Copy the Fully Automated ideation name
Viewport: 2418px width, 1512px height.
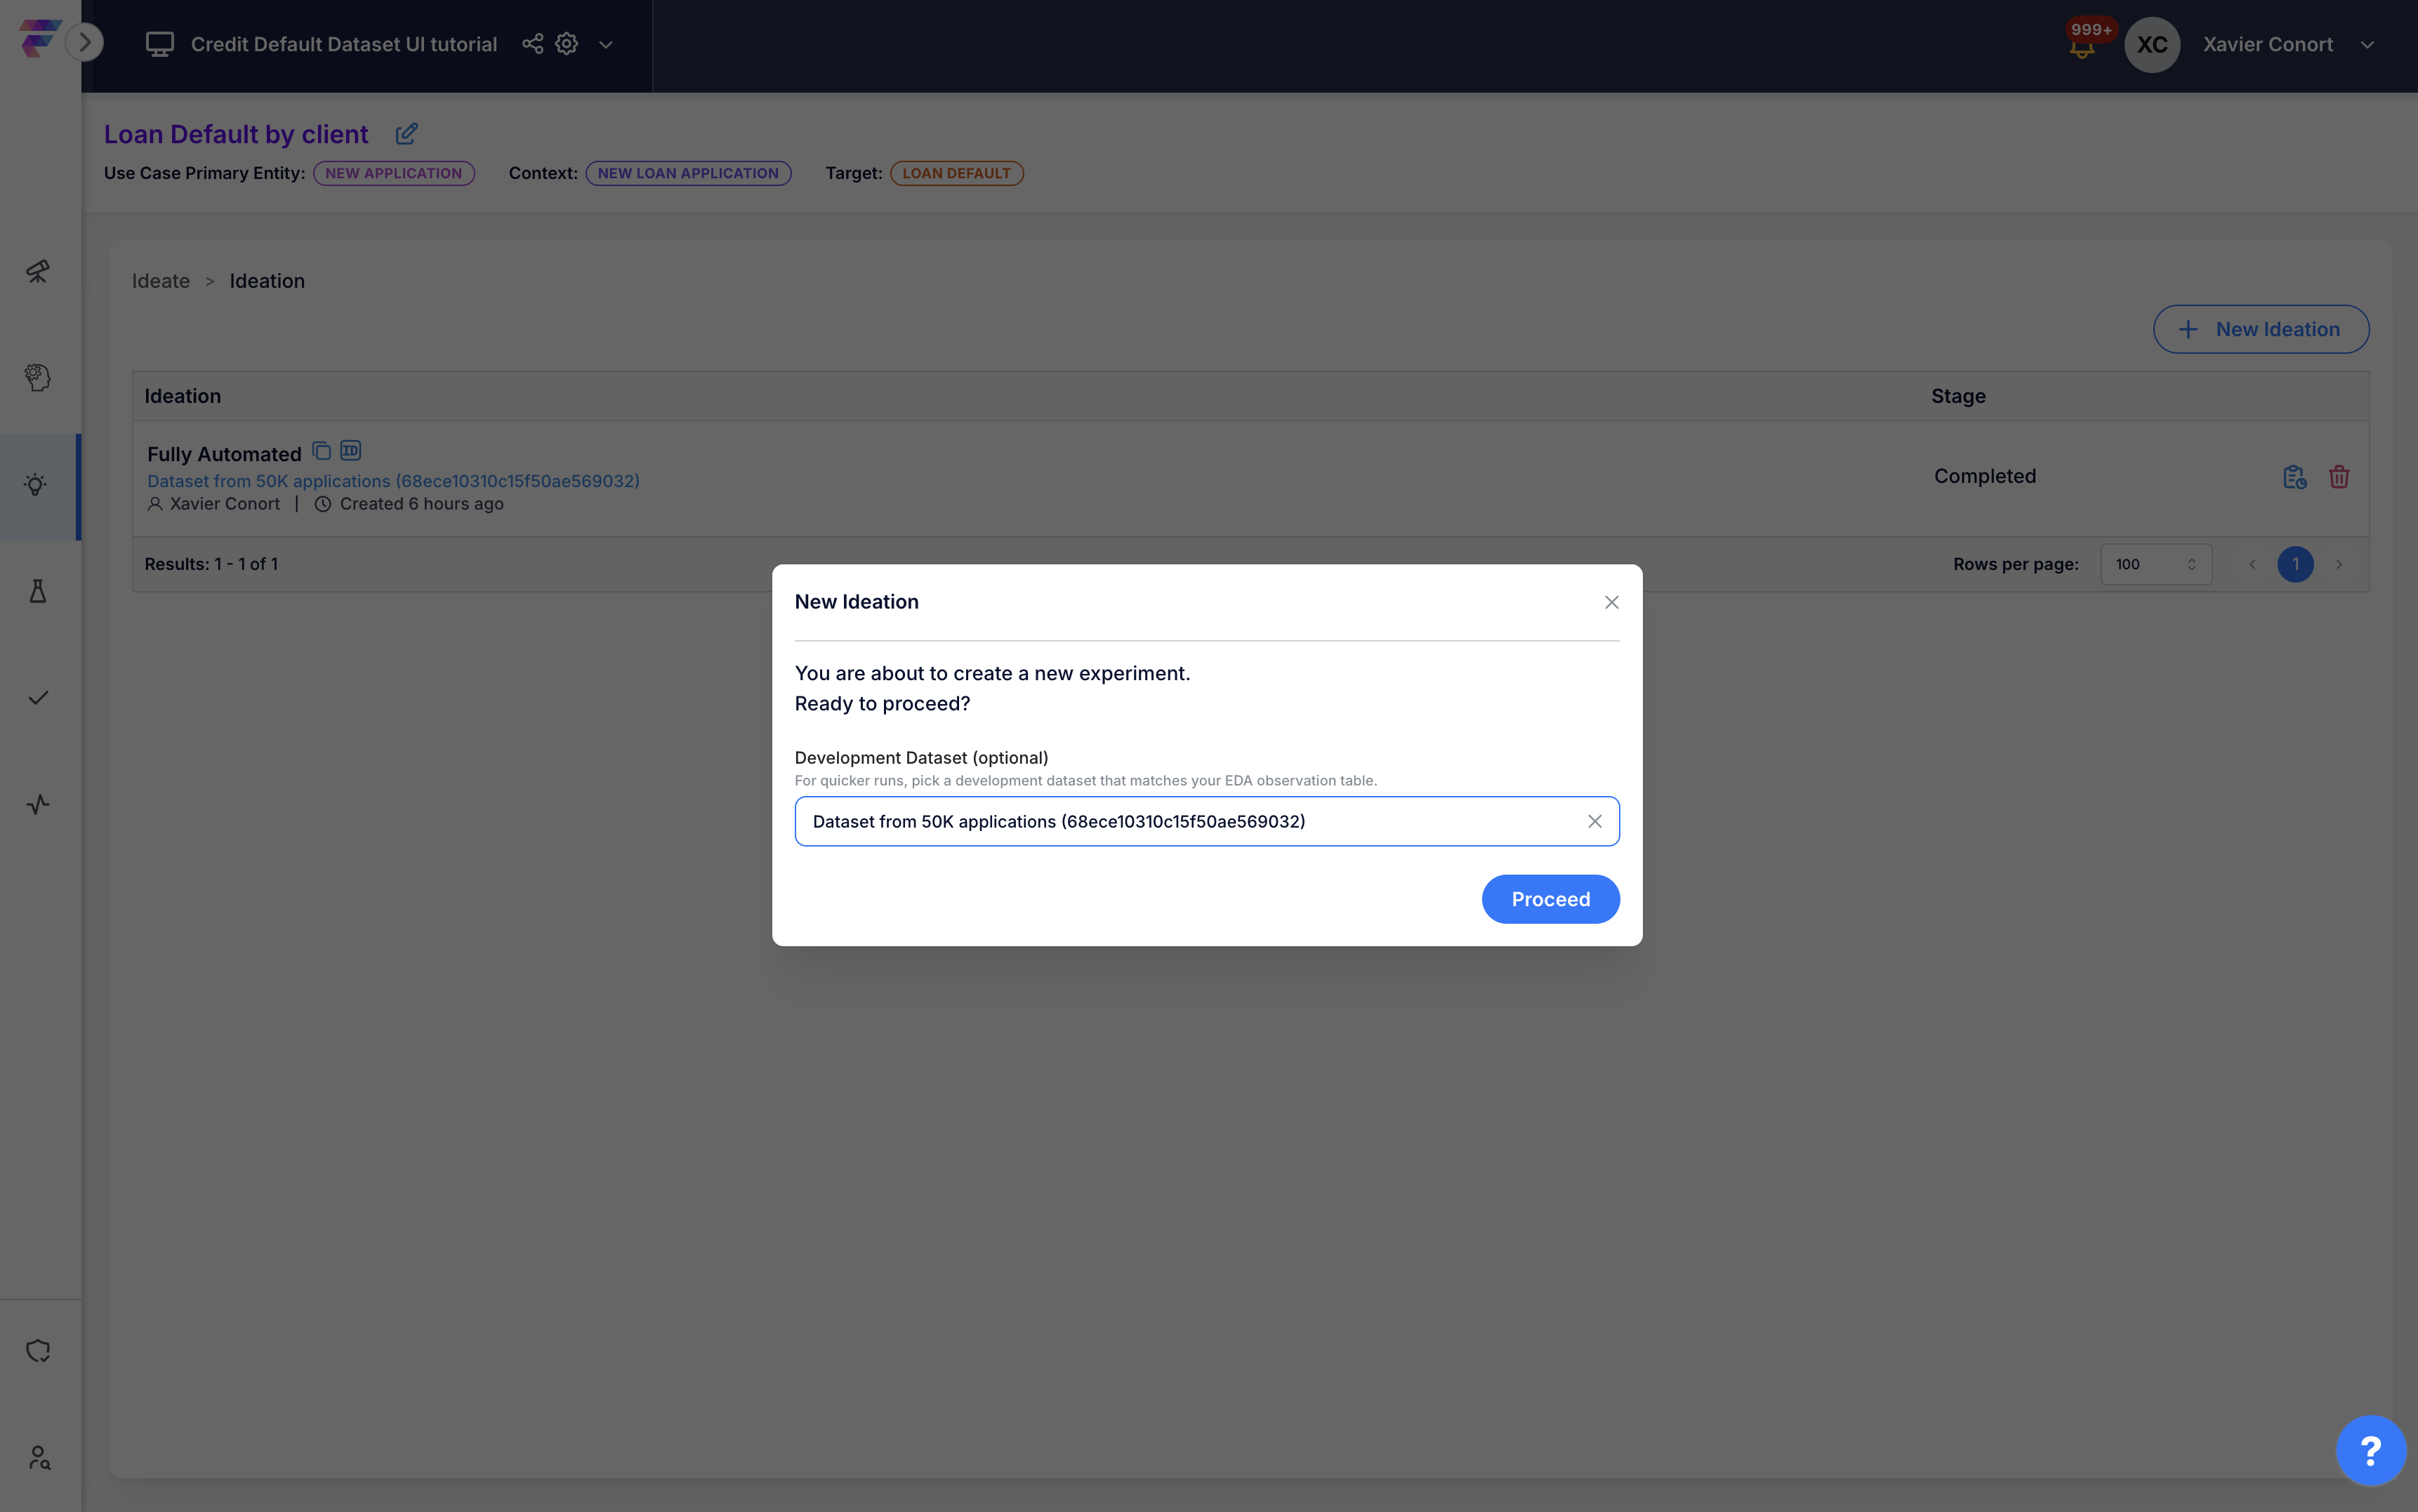point(321,451)
